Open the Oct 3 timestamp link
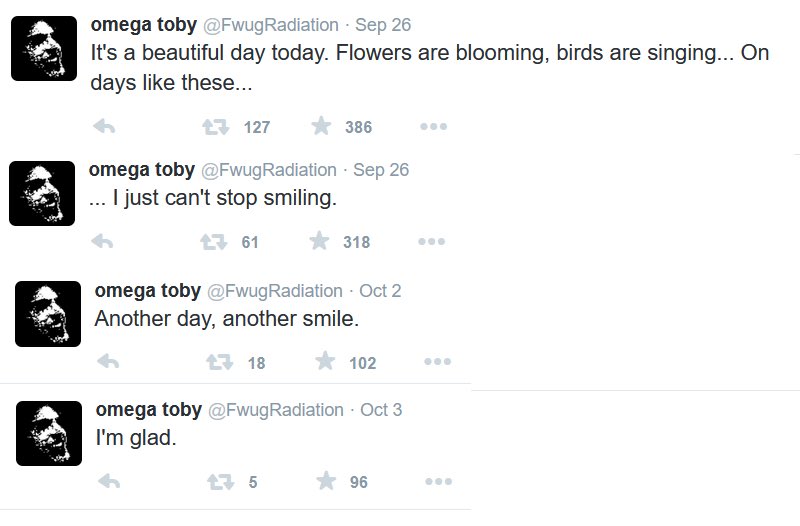The image size is (800, 526). (381, 410)
